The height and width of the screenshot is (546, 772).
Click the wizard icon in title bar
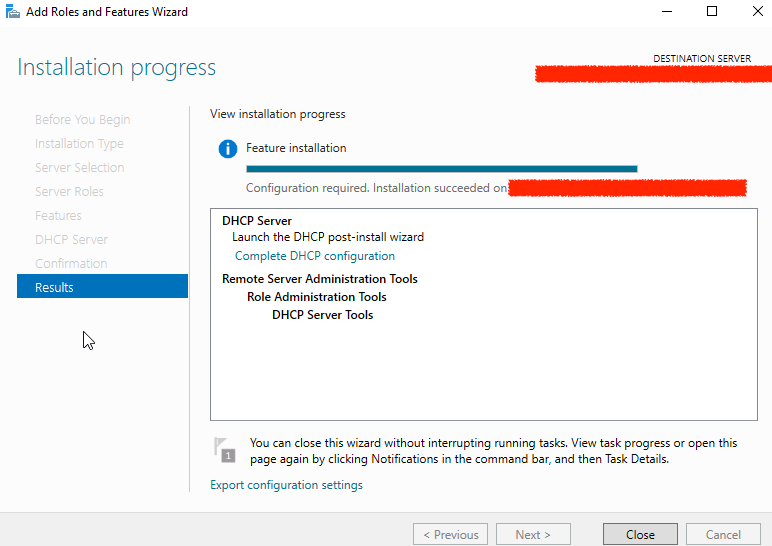pyautogui.click(x=12, y=12)
